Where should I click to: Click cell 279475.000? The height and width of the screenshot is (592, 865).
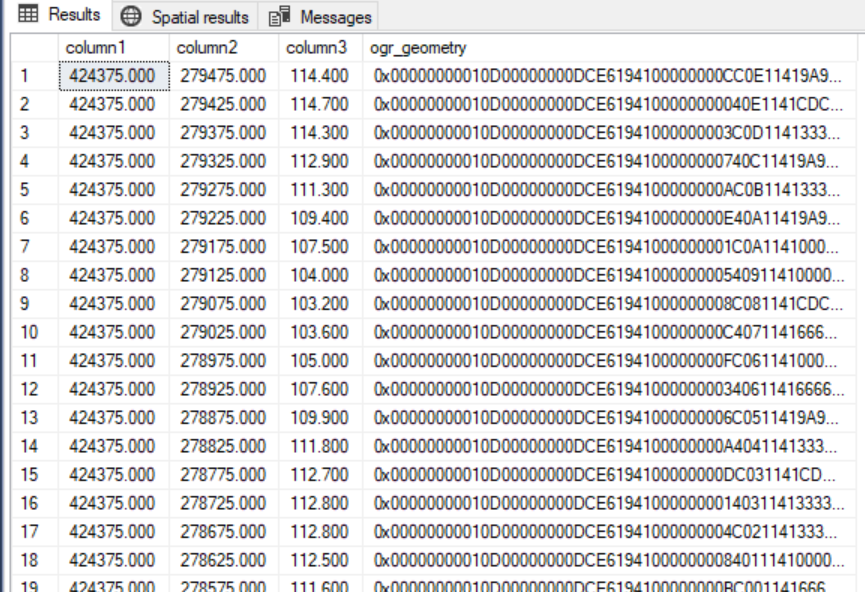pyautogui.click(x=224, y=76)
